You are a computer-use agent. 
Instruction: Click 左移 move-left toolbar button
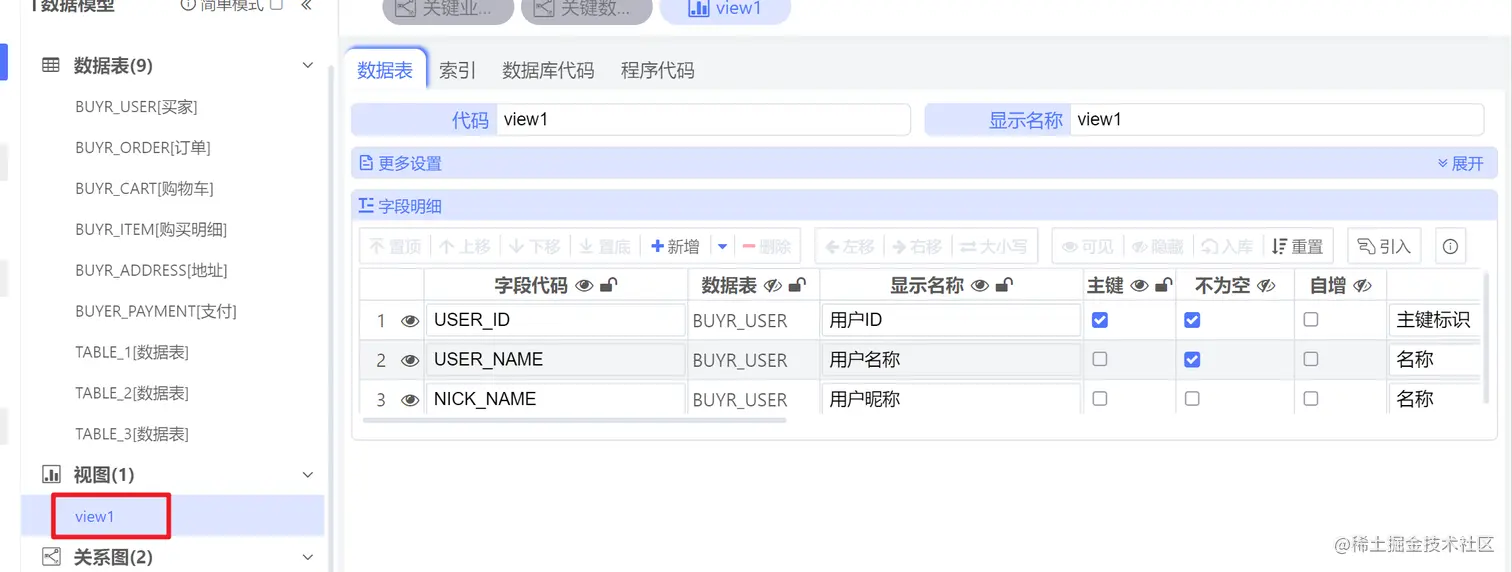click(x=851, y=246)
